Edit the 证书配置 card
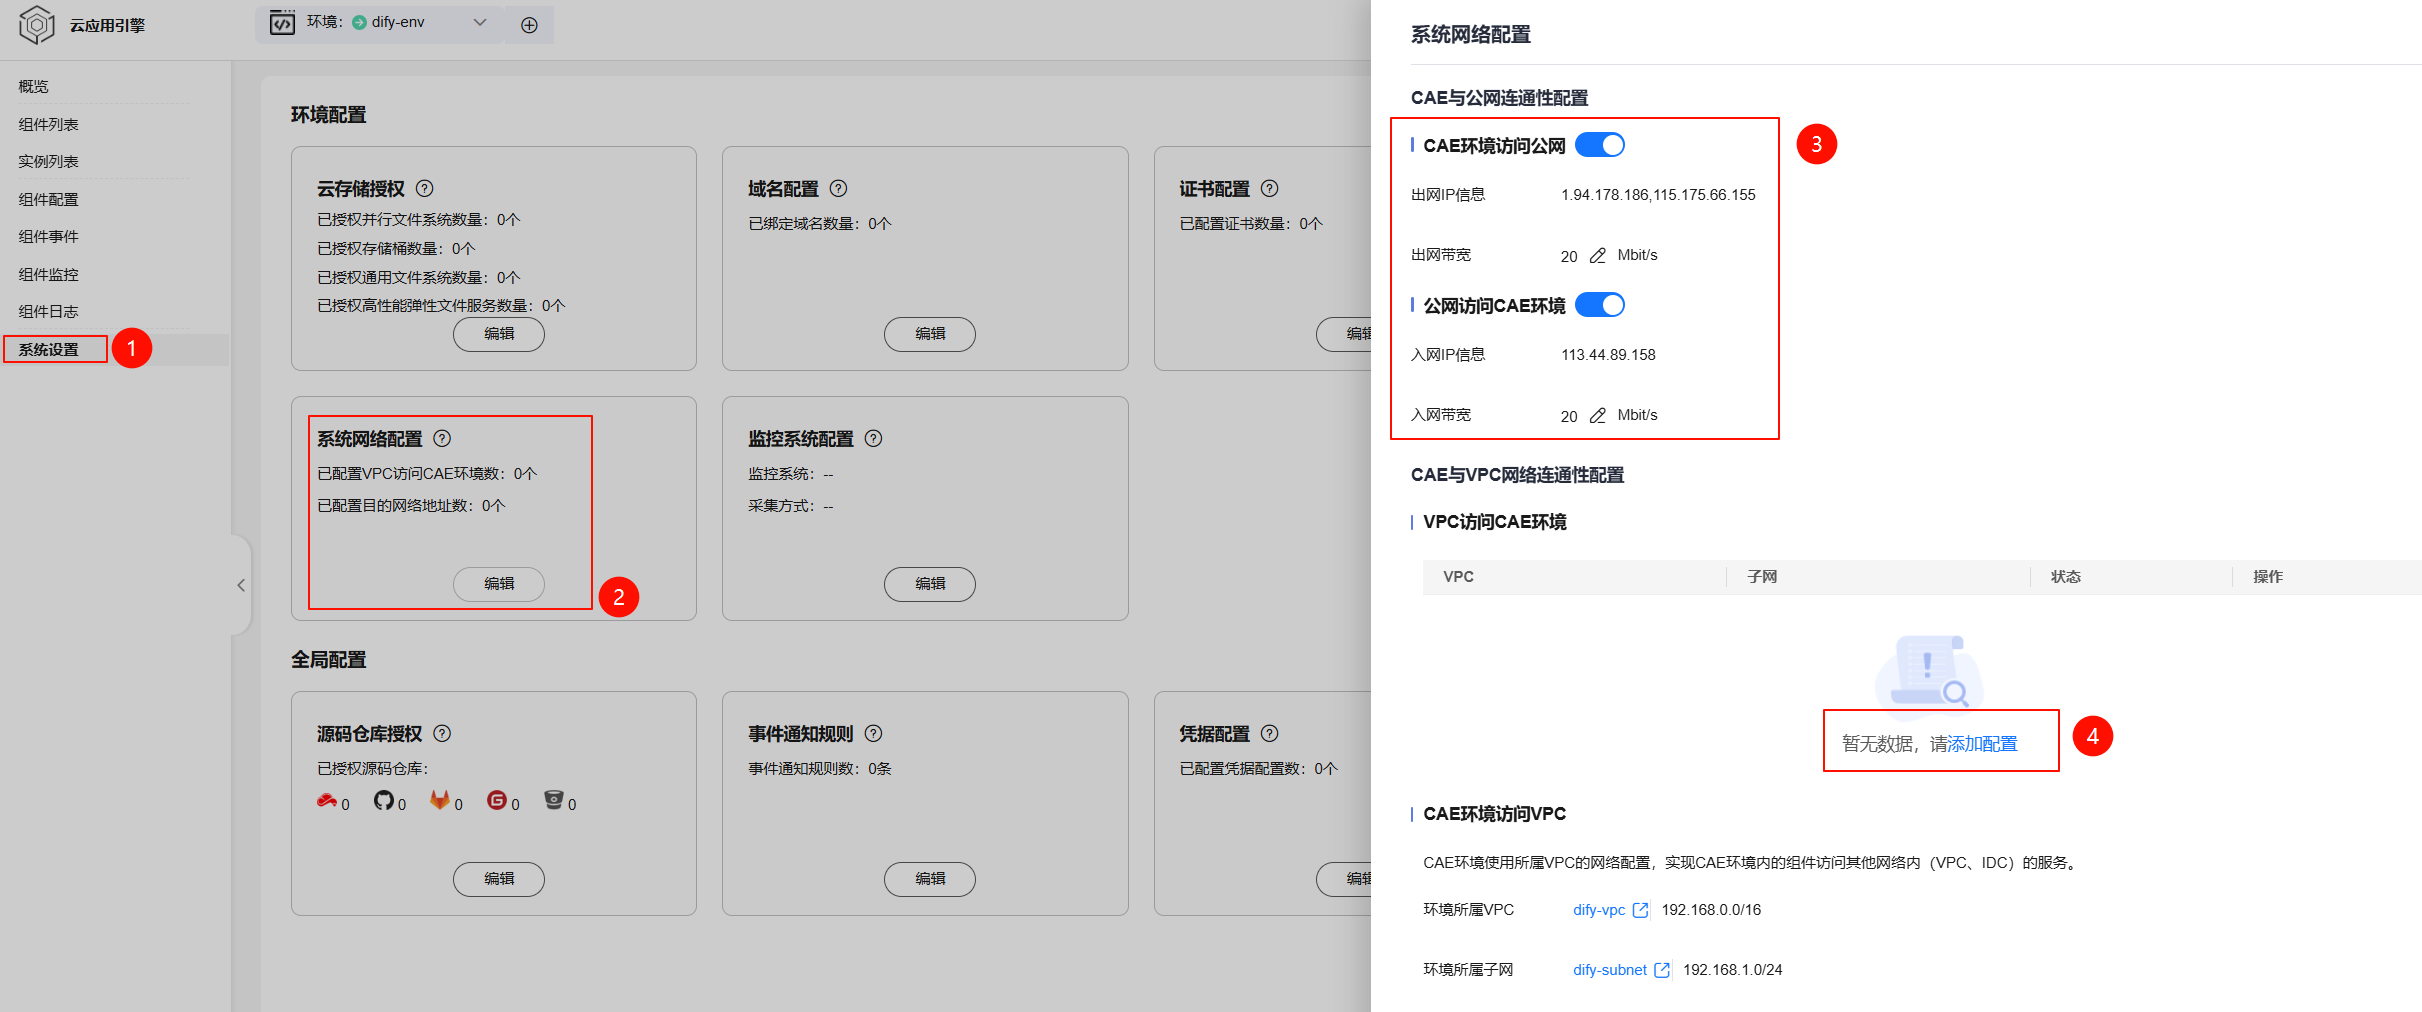The image size is (2422, 1012). (1345, 334)
